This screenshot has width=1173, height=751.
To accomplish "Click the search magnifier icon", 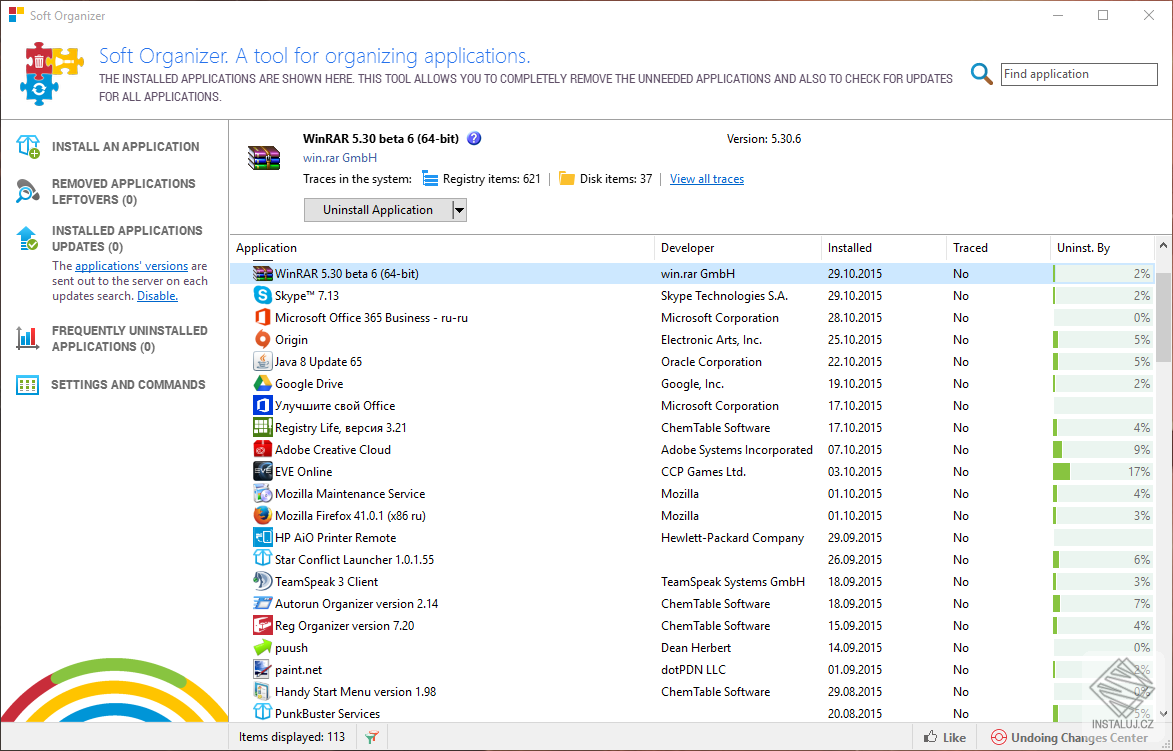I will coord(981,74).
